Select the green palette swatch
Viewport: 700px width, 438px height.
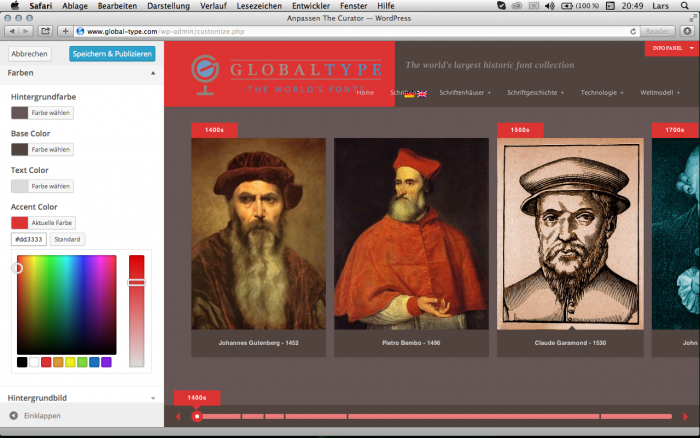[82, 362]
